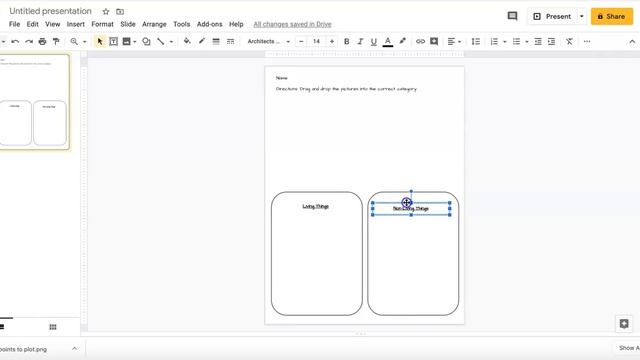
Task: Click the Redo arrow icon
Action: [x=29, y=42]
